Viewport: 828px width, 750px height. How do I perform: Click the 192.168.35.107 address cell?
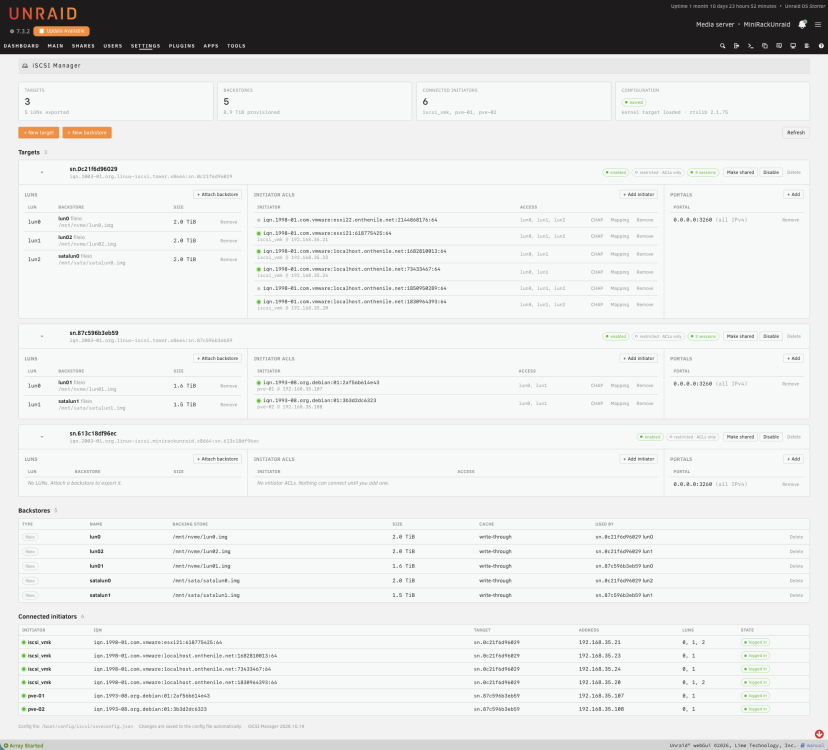(601, 696)
